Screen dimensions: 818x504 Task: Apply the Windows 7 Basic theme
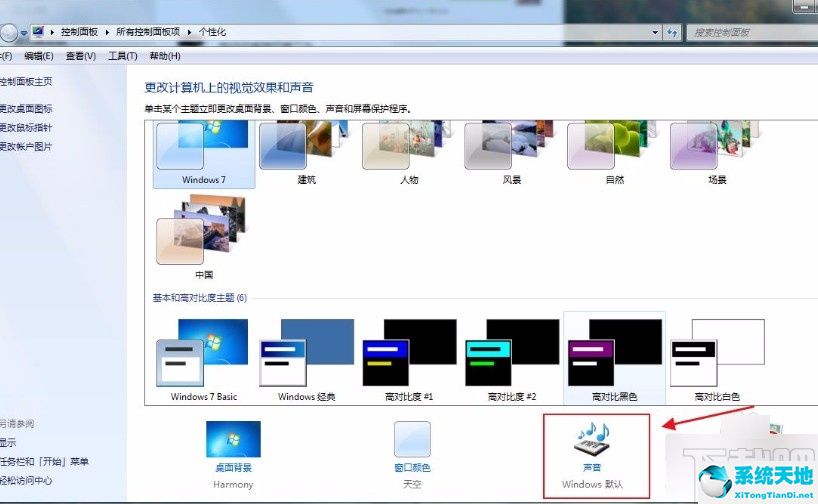tap(204, 360)
